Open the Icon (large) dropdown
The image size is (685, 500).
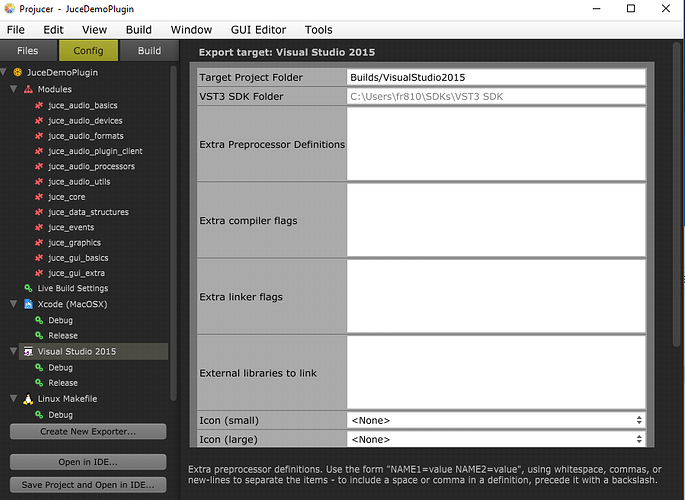[x=496, y=439]
